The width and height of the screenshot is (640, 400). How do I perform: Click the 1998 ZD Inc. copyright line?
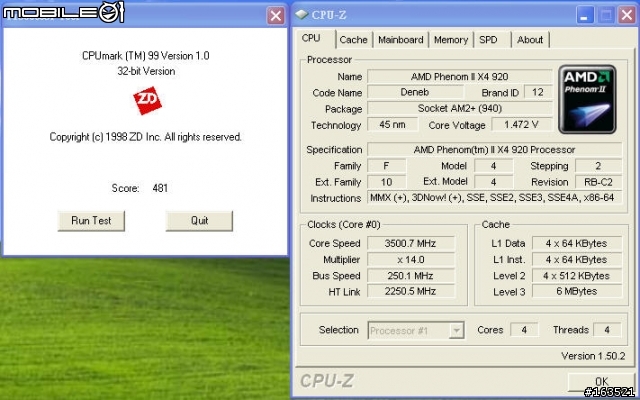(145, 137)
